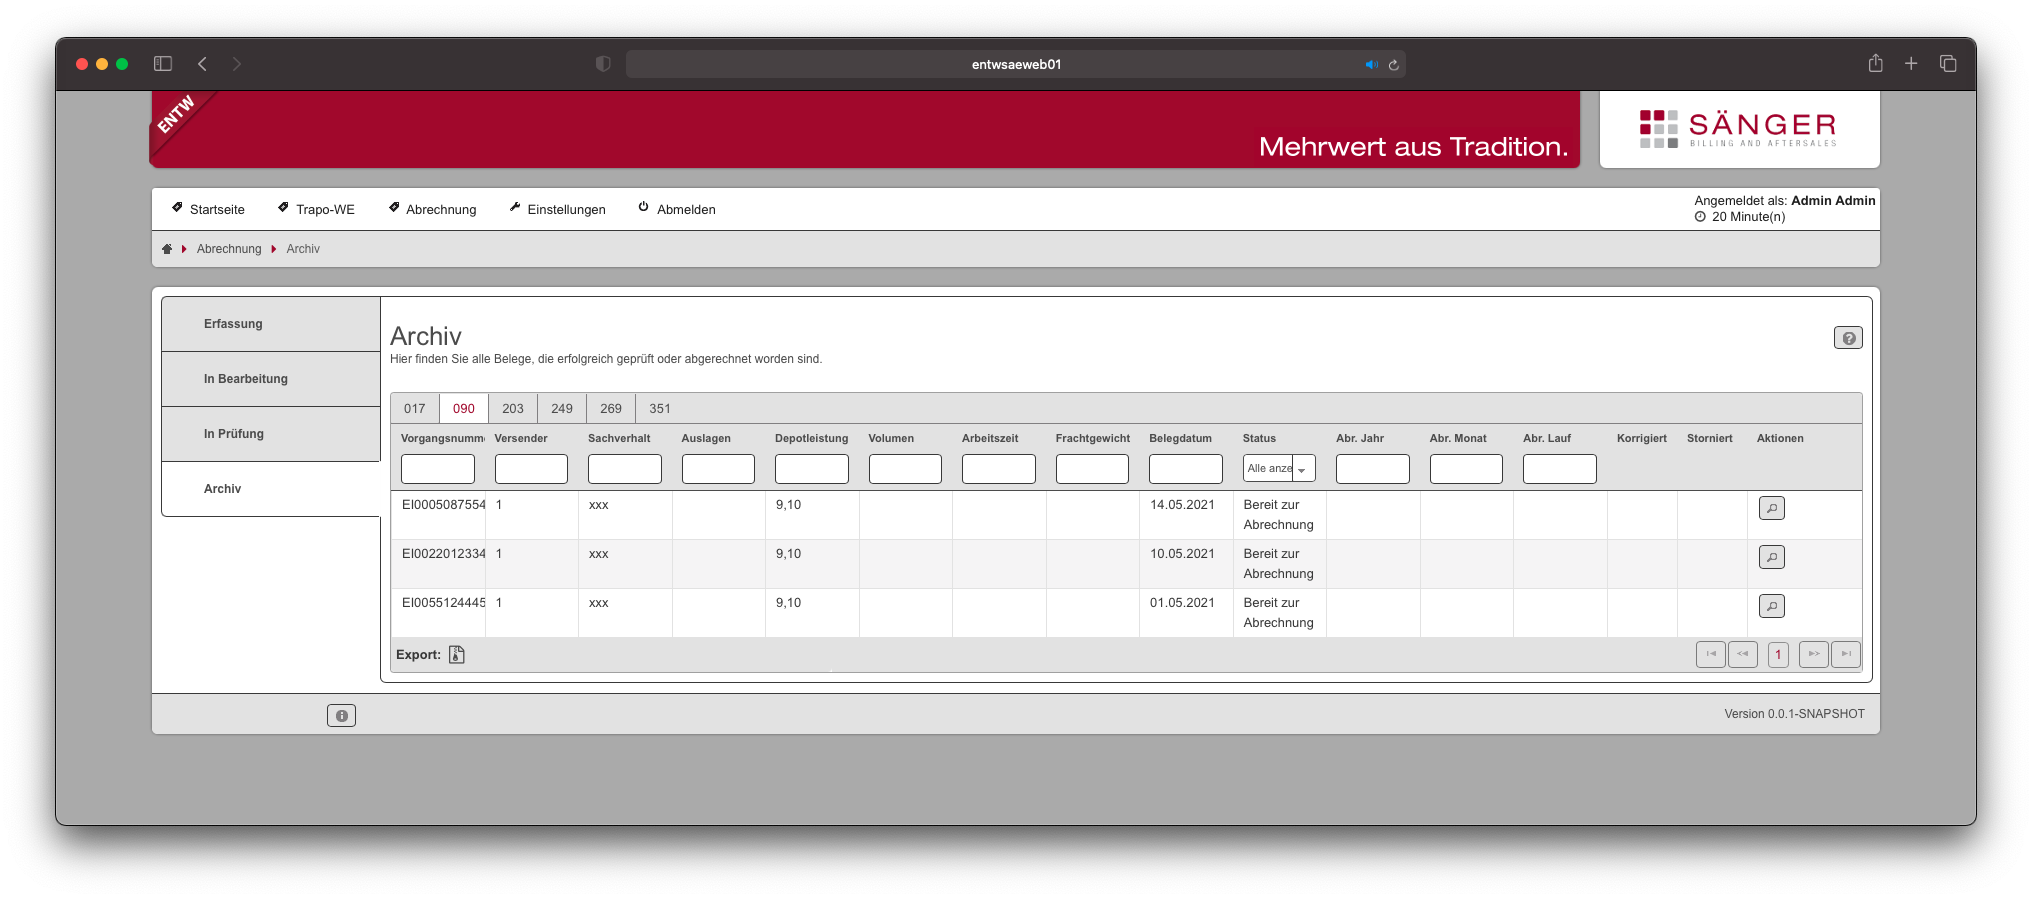Click Abmelden to log out
This screenshot has width=2032, height=899.
pyautogui.click(x=677, y=209)
